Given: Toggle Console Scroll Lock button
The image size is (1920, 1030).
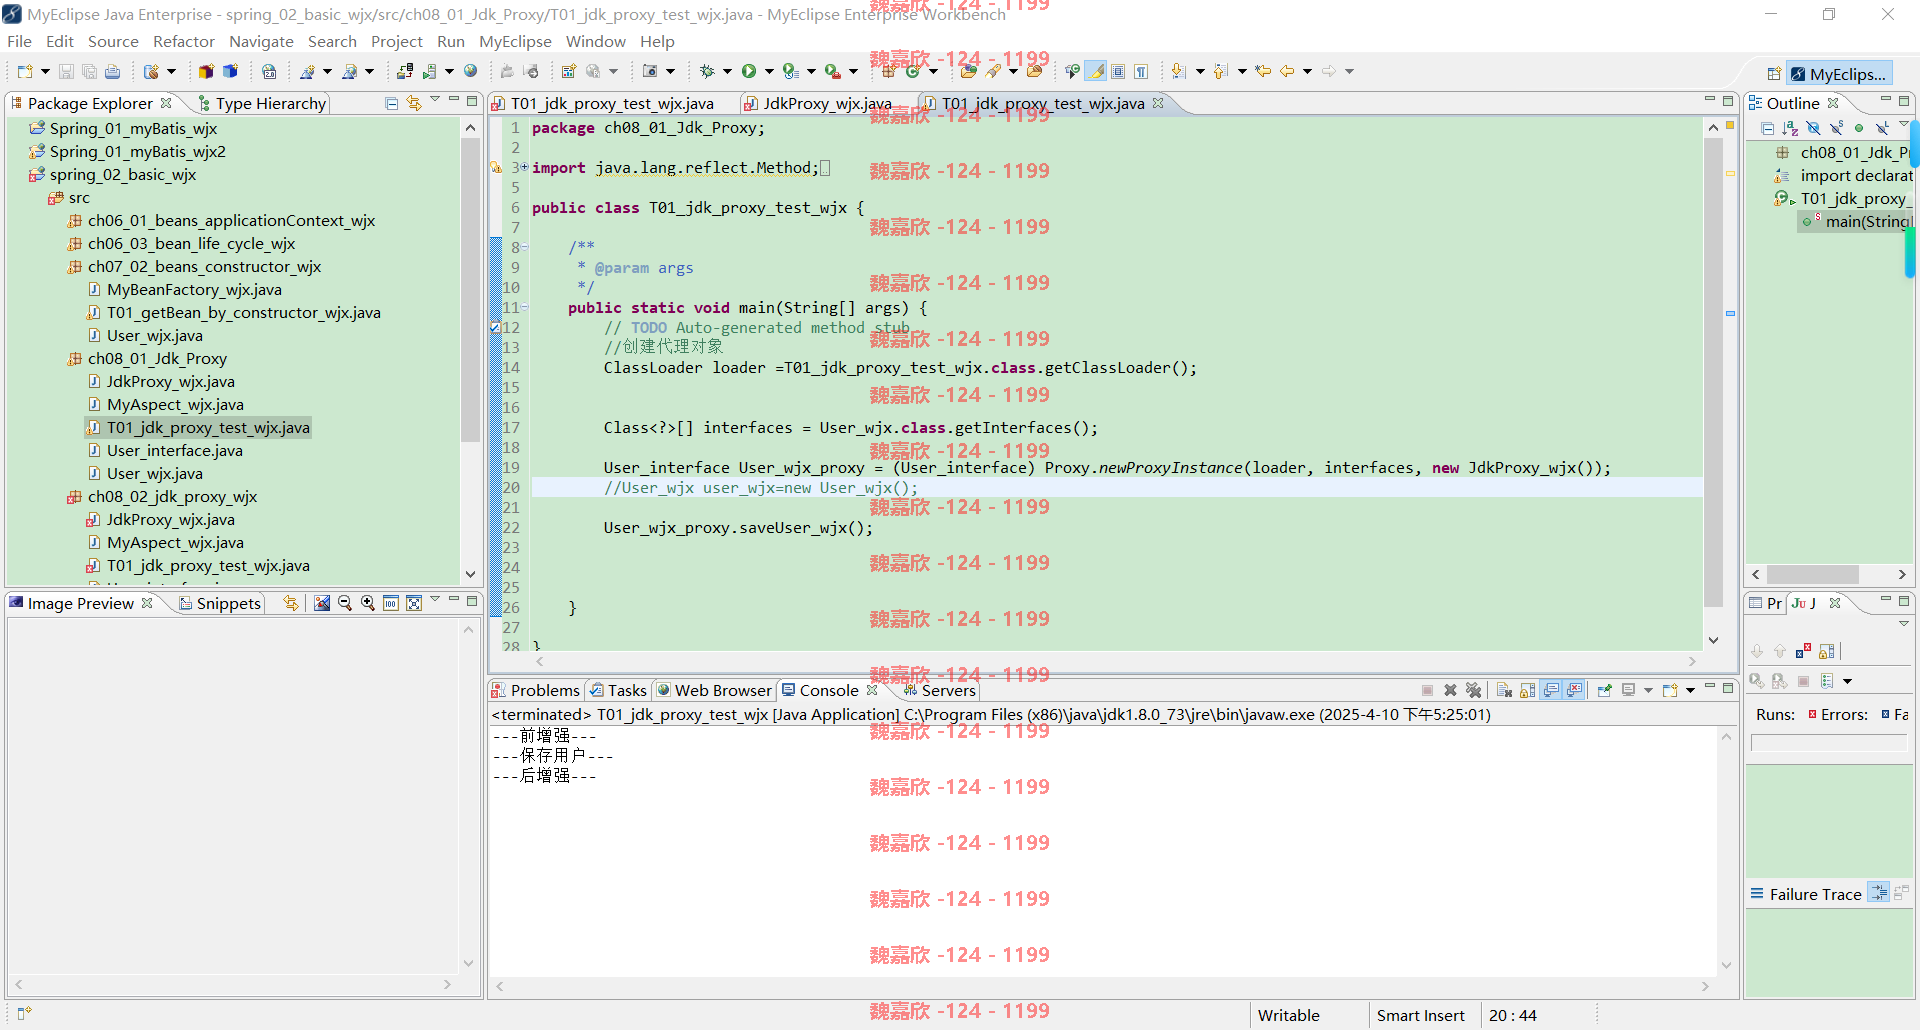Looking at the screenshot, I should (x=1527, y=690).
